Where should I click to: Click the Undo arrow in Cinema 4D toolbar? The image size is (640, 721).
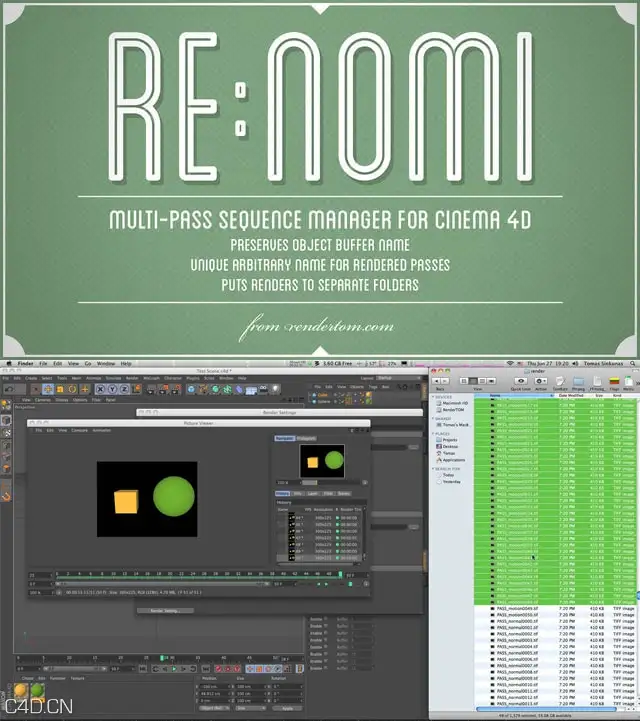(x=10, y=389)
